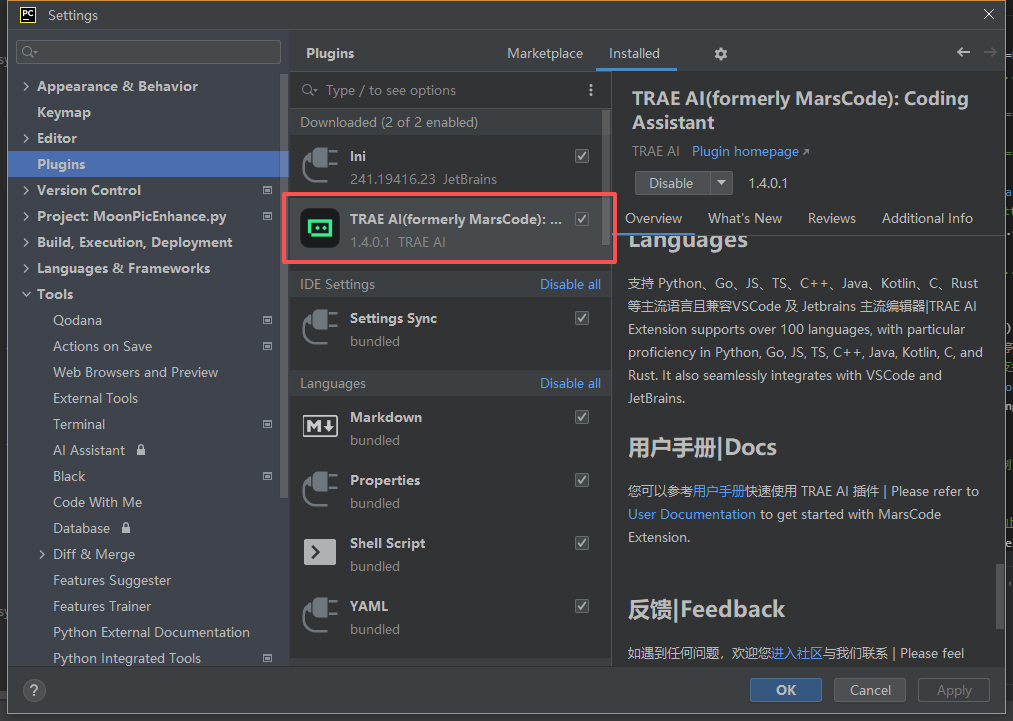Click the project-level icon beside Black
The width and height of the screenshot is (1013, 721).
pos(267,476)
